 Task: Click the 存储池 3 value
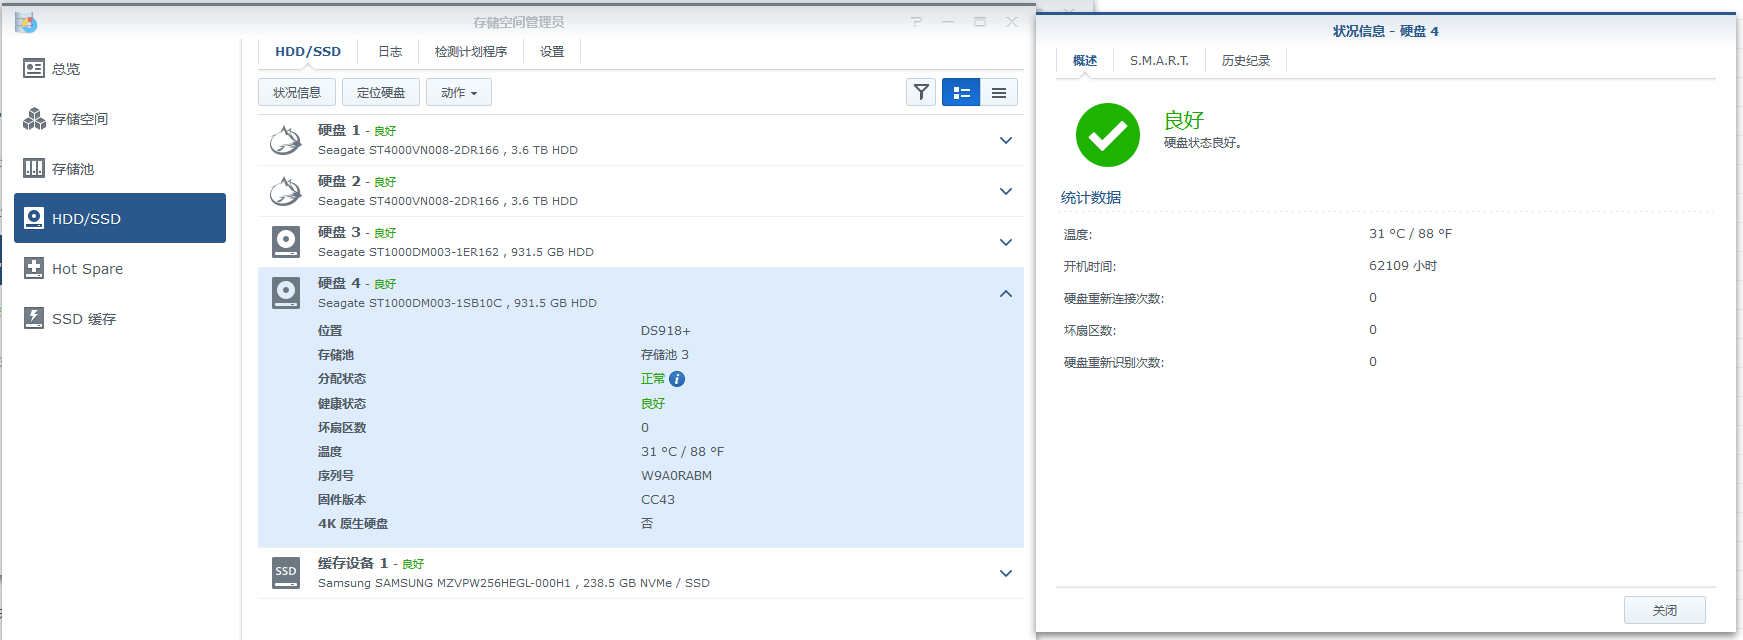(665, 355)
